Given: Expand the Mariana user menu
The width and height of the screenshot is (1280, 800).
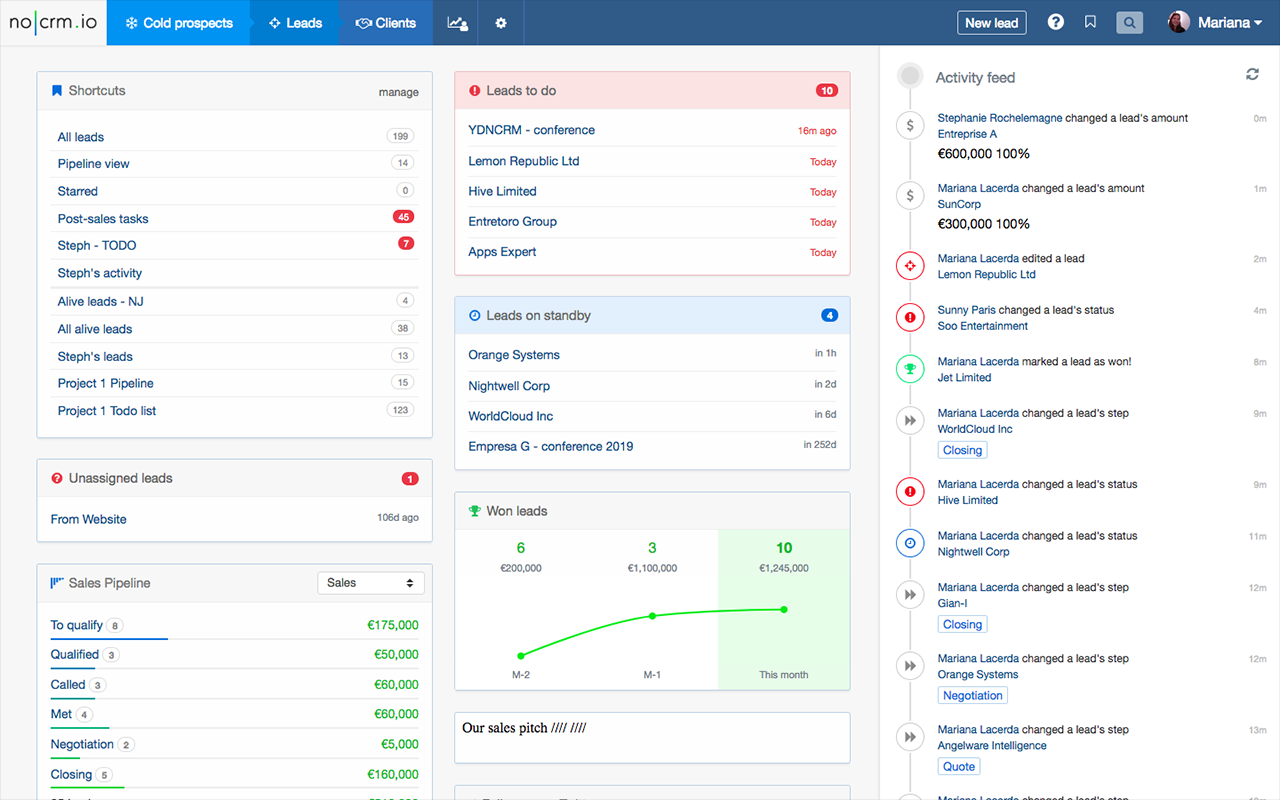Looking at the screenshot, I should [1215, 22].
